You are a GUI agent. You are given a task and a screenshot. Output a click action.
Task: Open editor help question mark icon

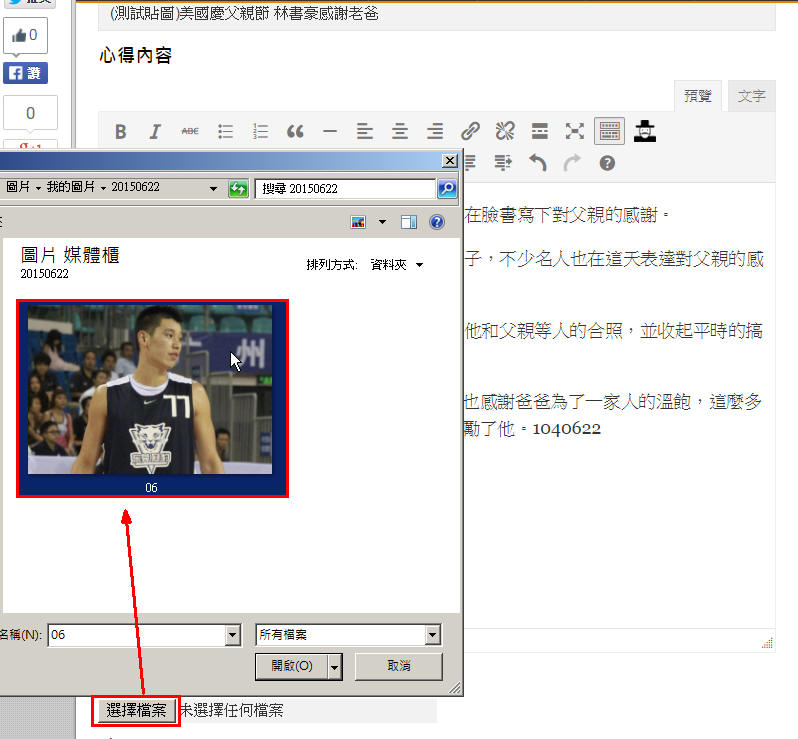coord(607,162)
